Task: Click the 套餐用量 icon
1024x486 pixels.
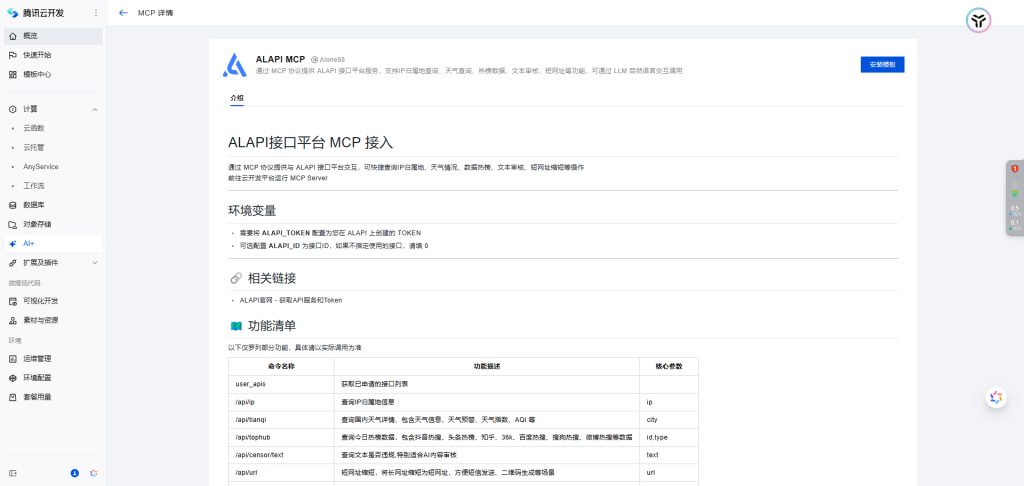Action: point(12,397)
